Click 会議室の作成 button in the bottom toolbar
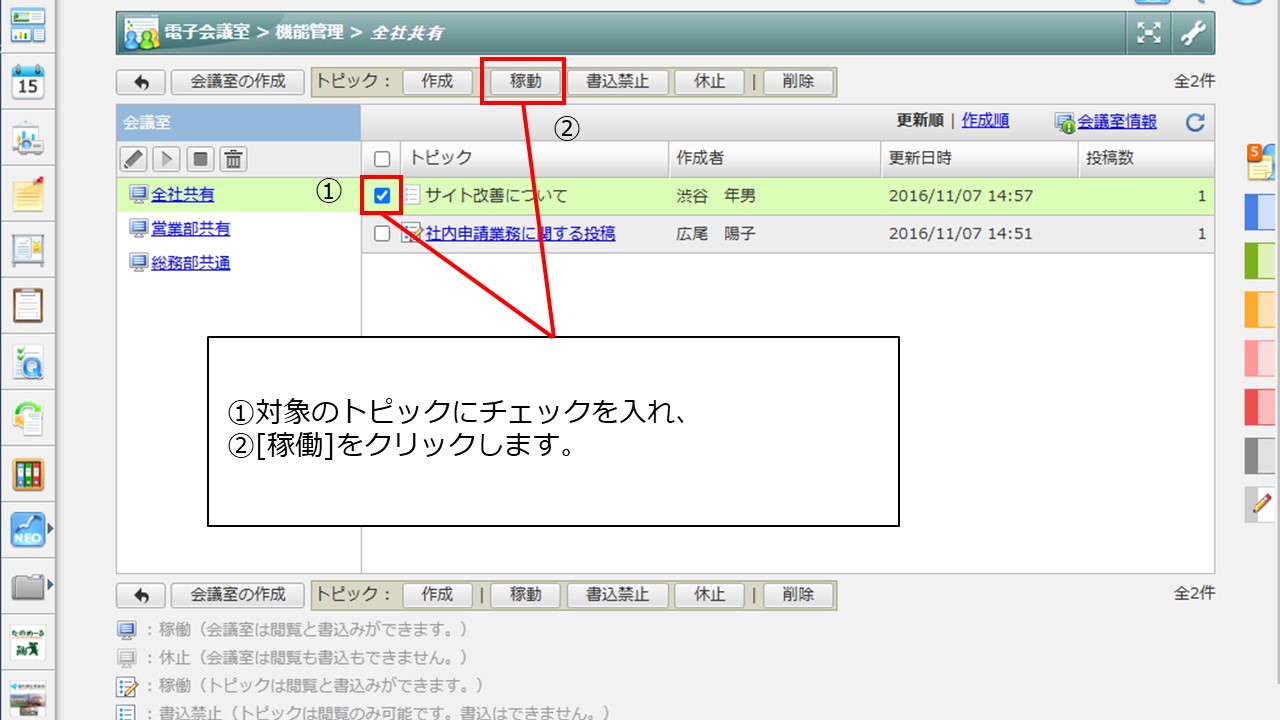 [x=238, y=595]
